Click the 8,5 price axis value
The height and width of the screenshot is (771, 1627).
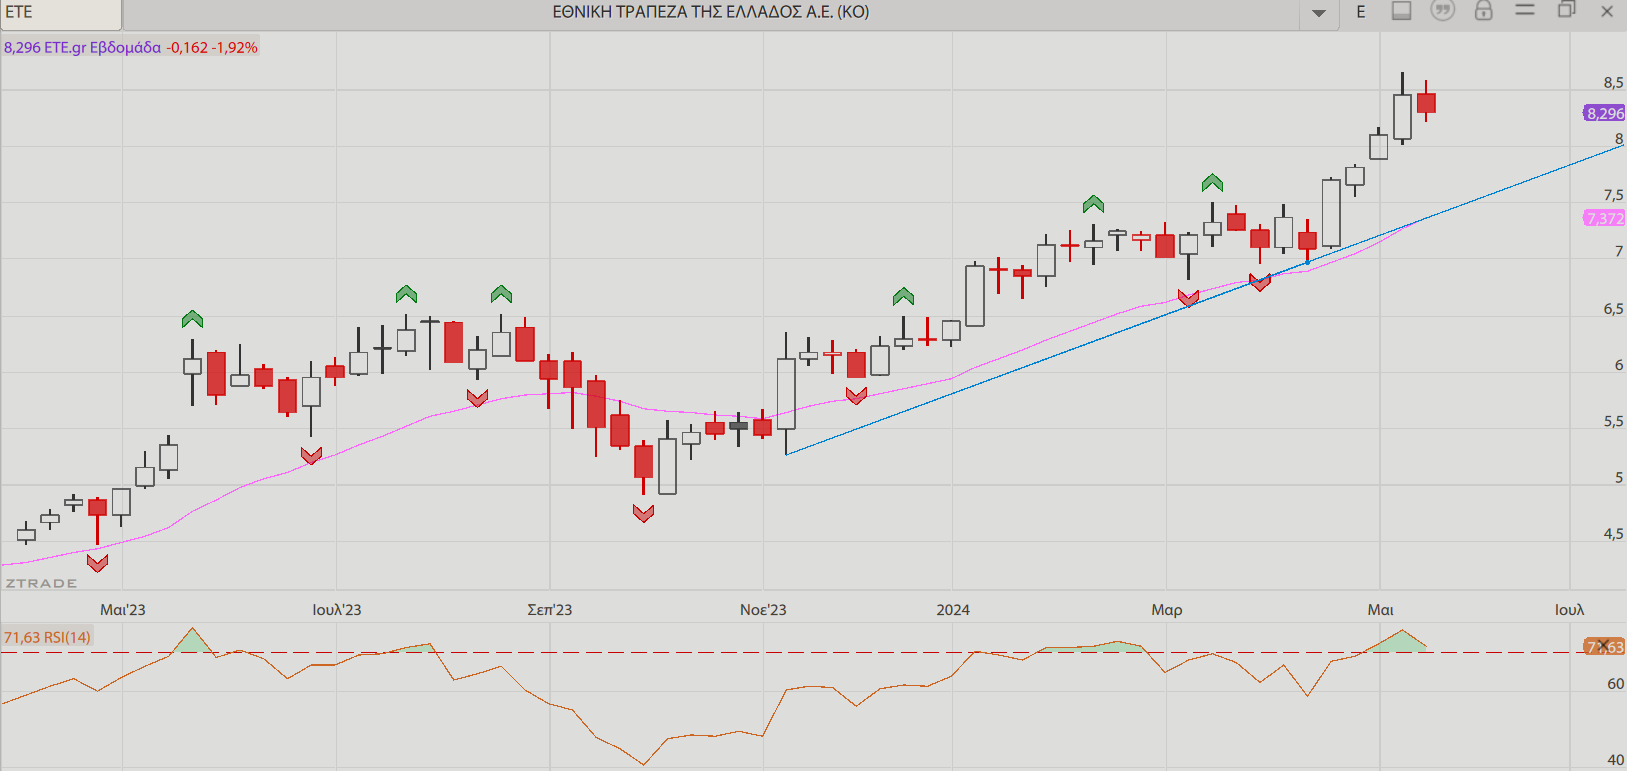(1613, 83)
